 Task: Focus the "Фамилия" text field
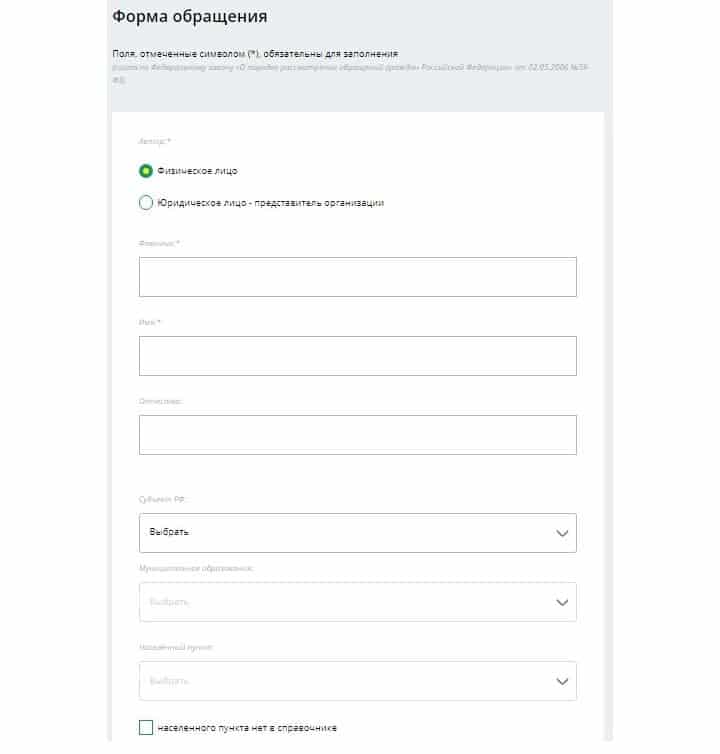point(357,277)
